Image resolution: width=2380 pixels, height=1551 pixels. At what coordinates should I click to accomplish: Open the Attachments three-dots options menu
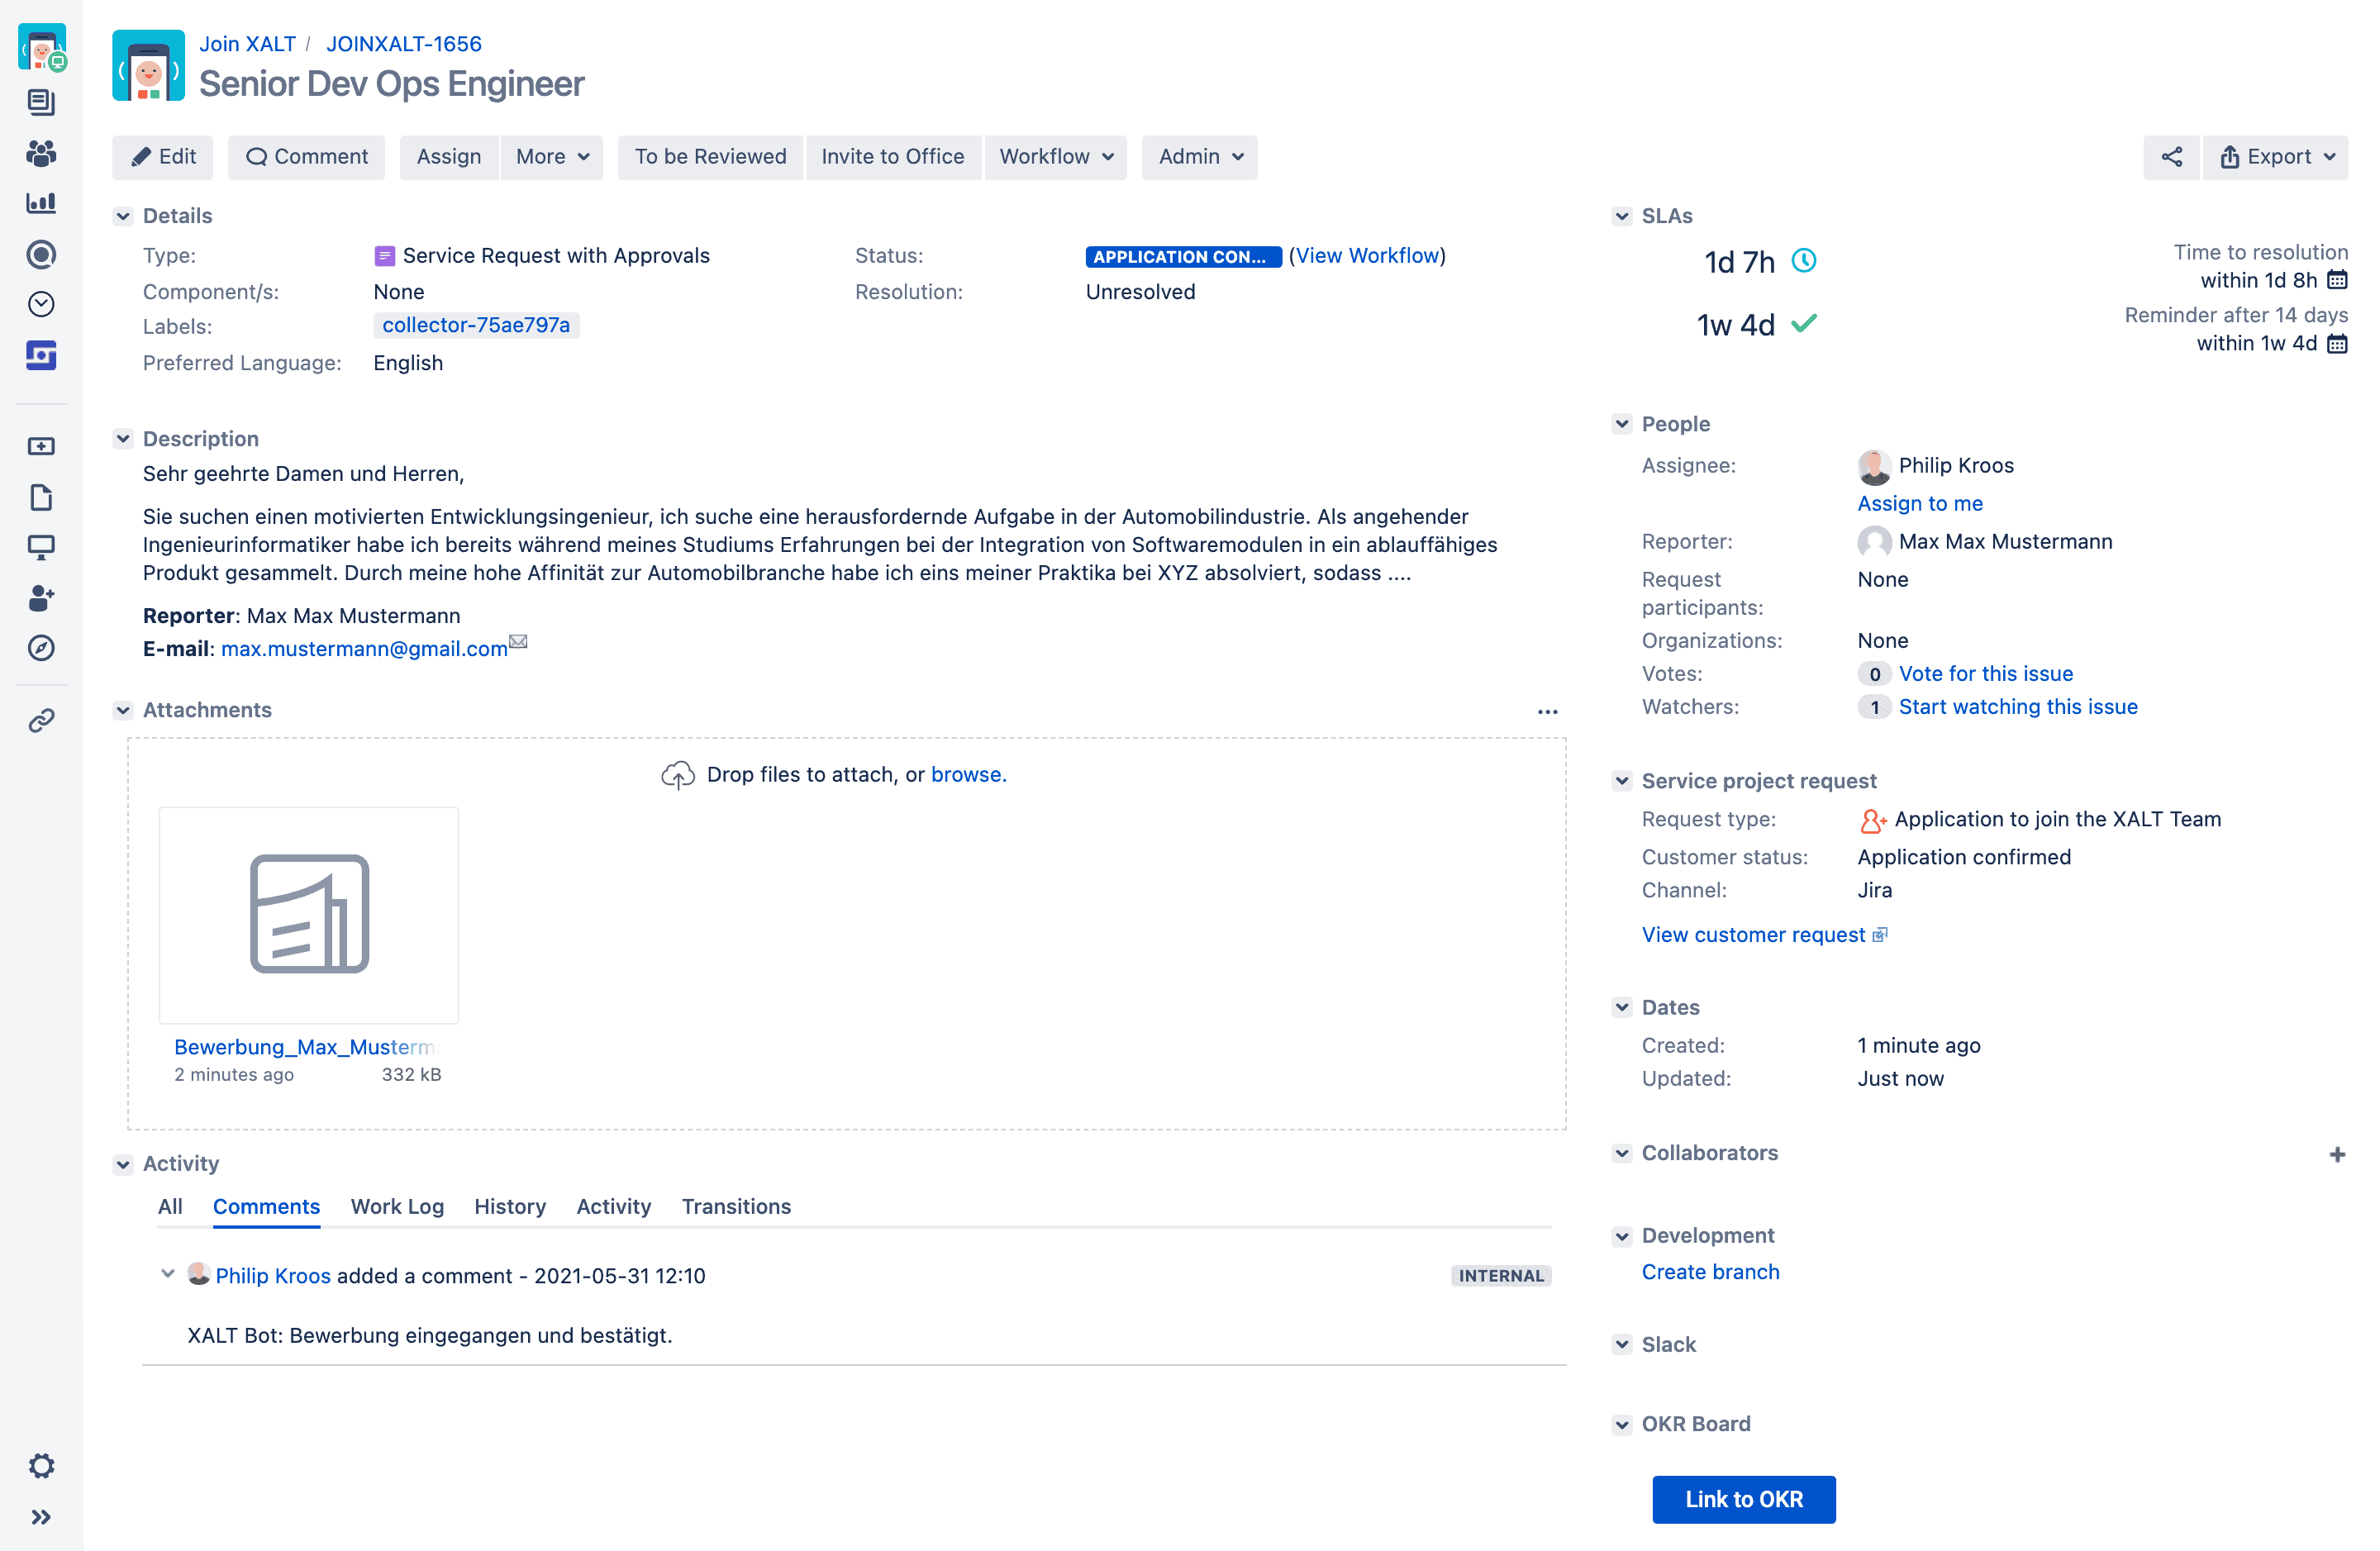[1547, 711]
